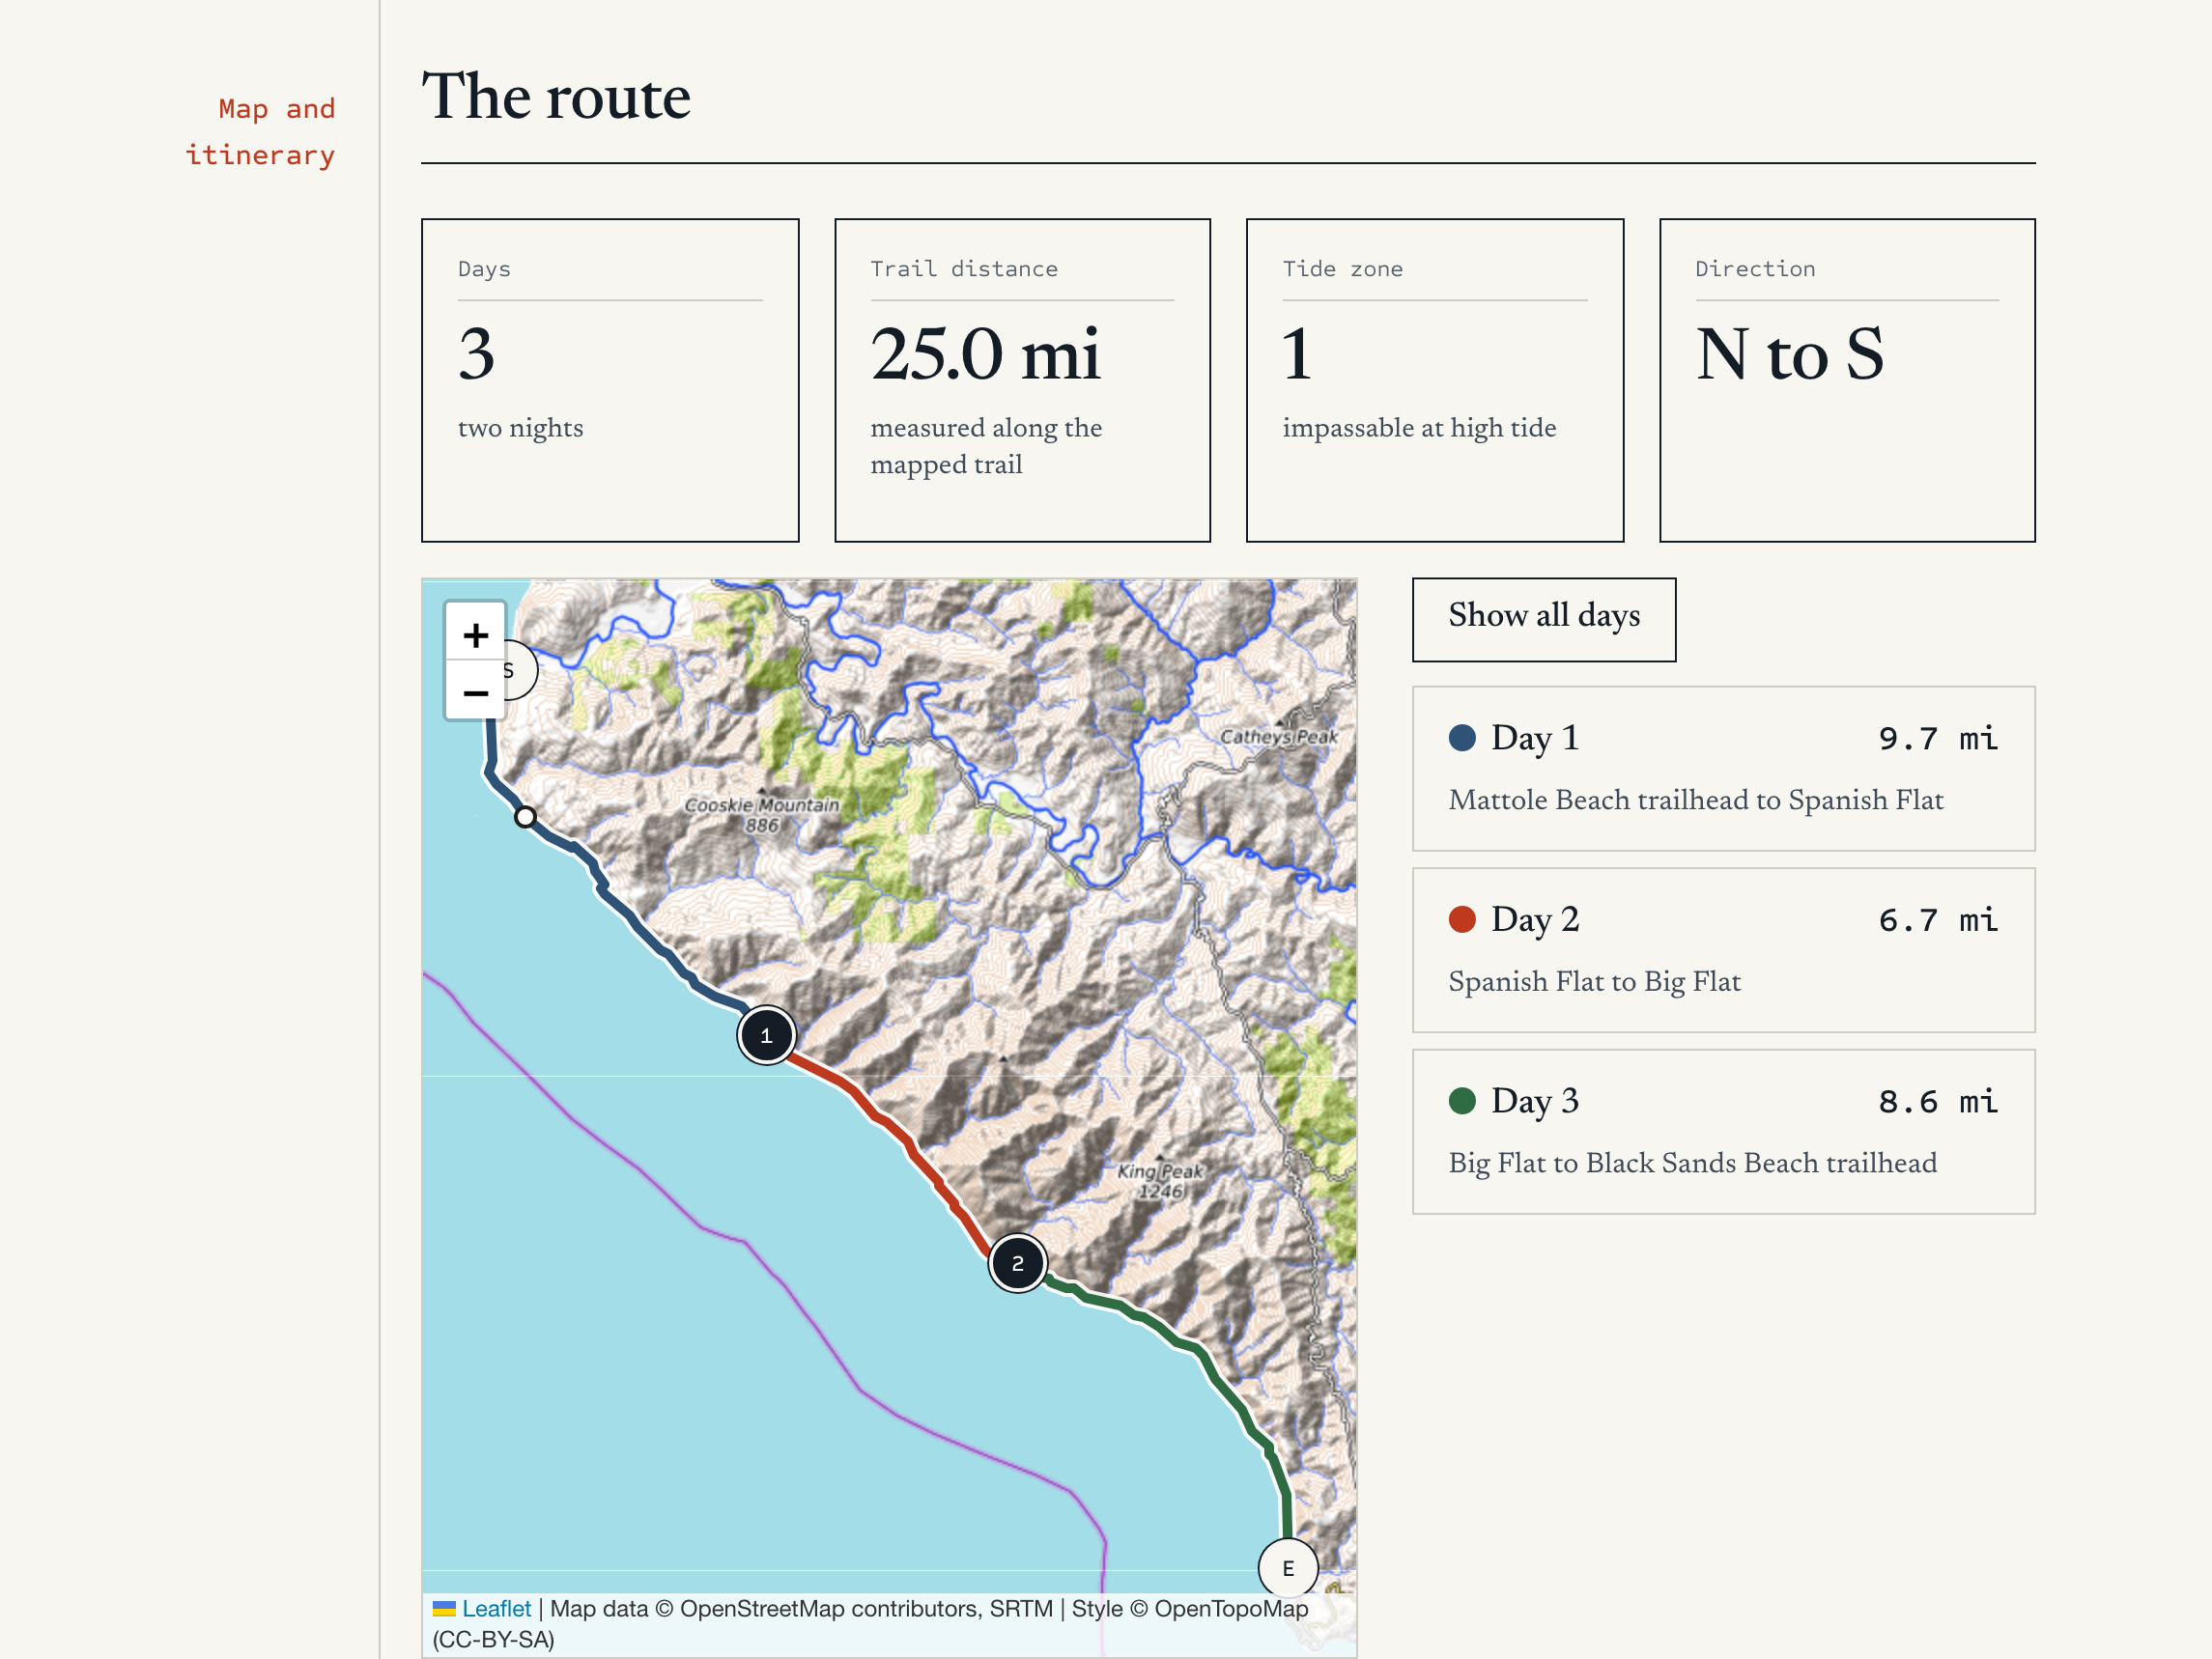The image size is (2212, 1659).
Task: Click the blue Day 1 color dot
Action: pyautogui.click(x=1462, y=738)
